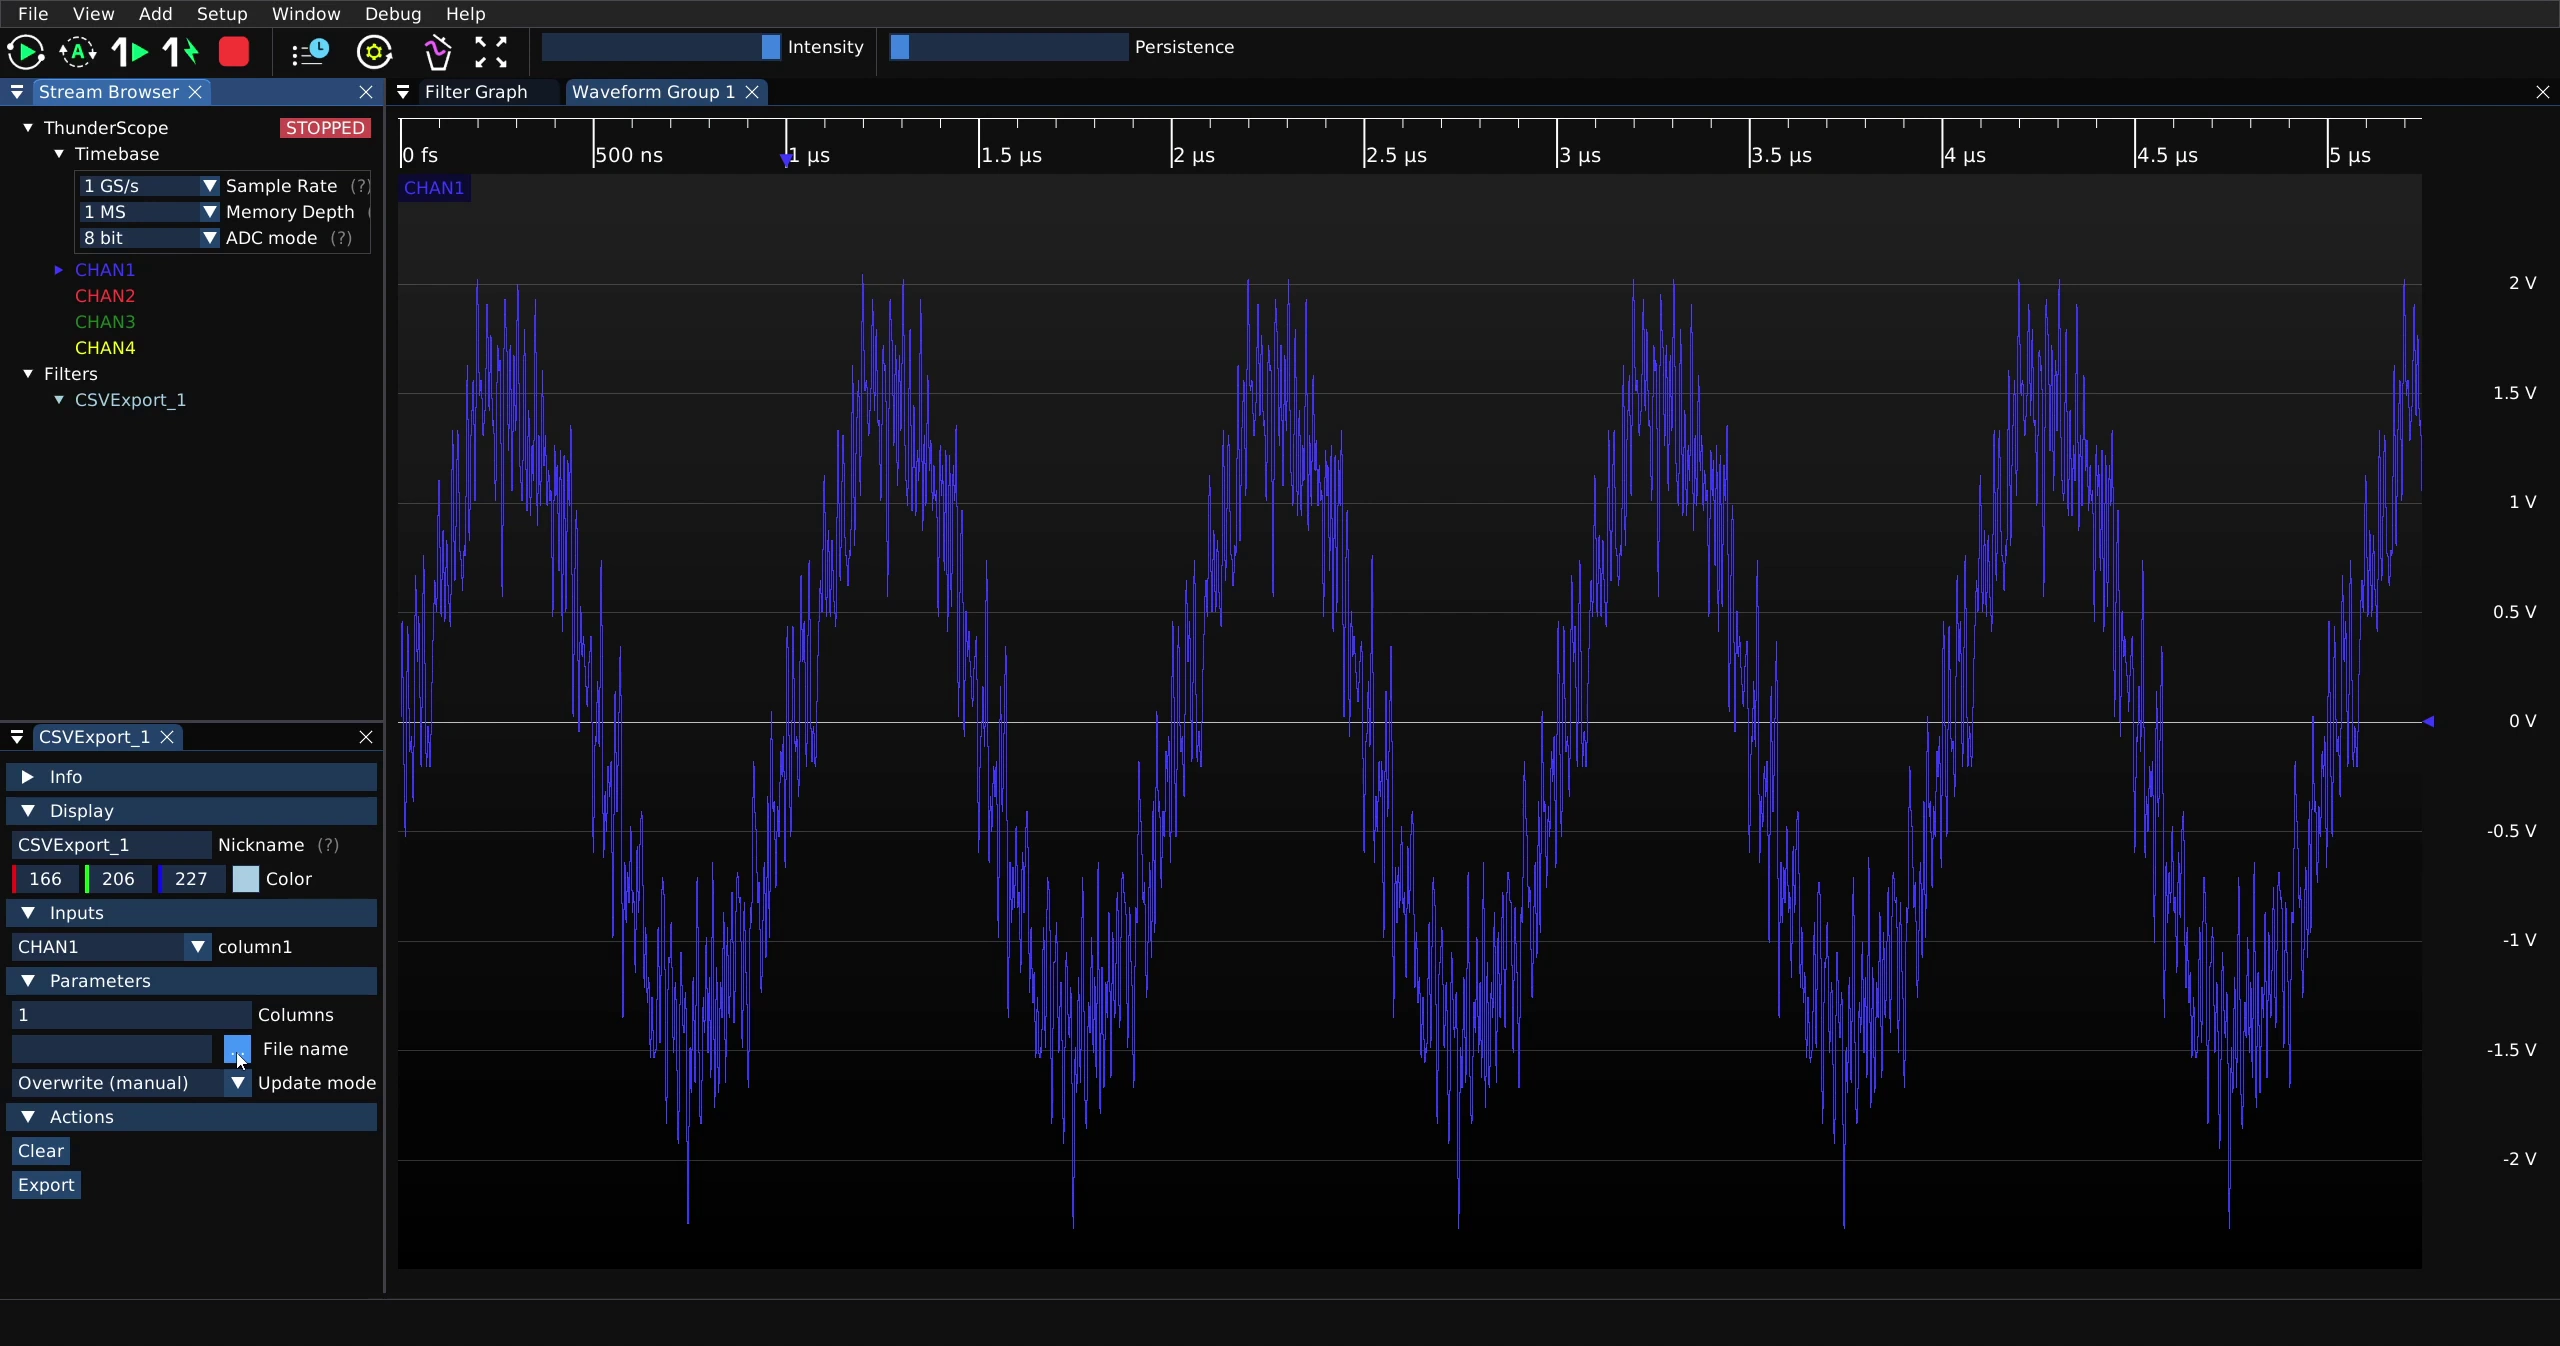Switch to the Filter Graph tab
Viewport: 2560px width, 1346px height.
pyautogui.click(x=476, y=92)
